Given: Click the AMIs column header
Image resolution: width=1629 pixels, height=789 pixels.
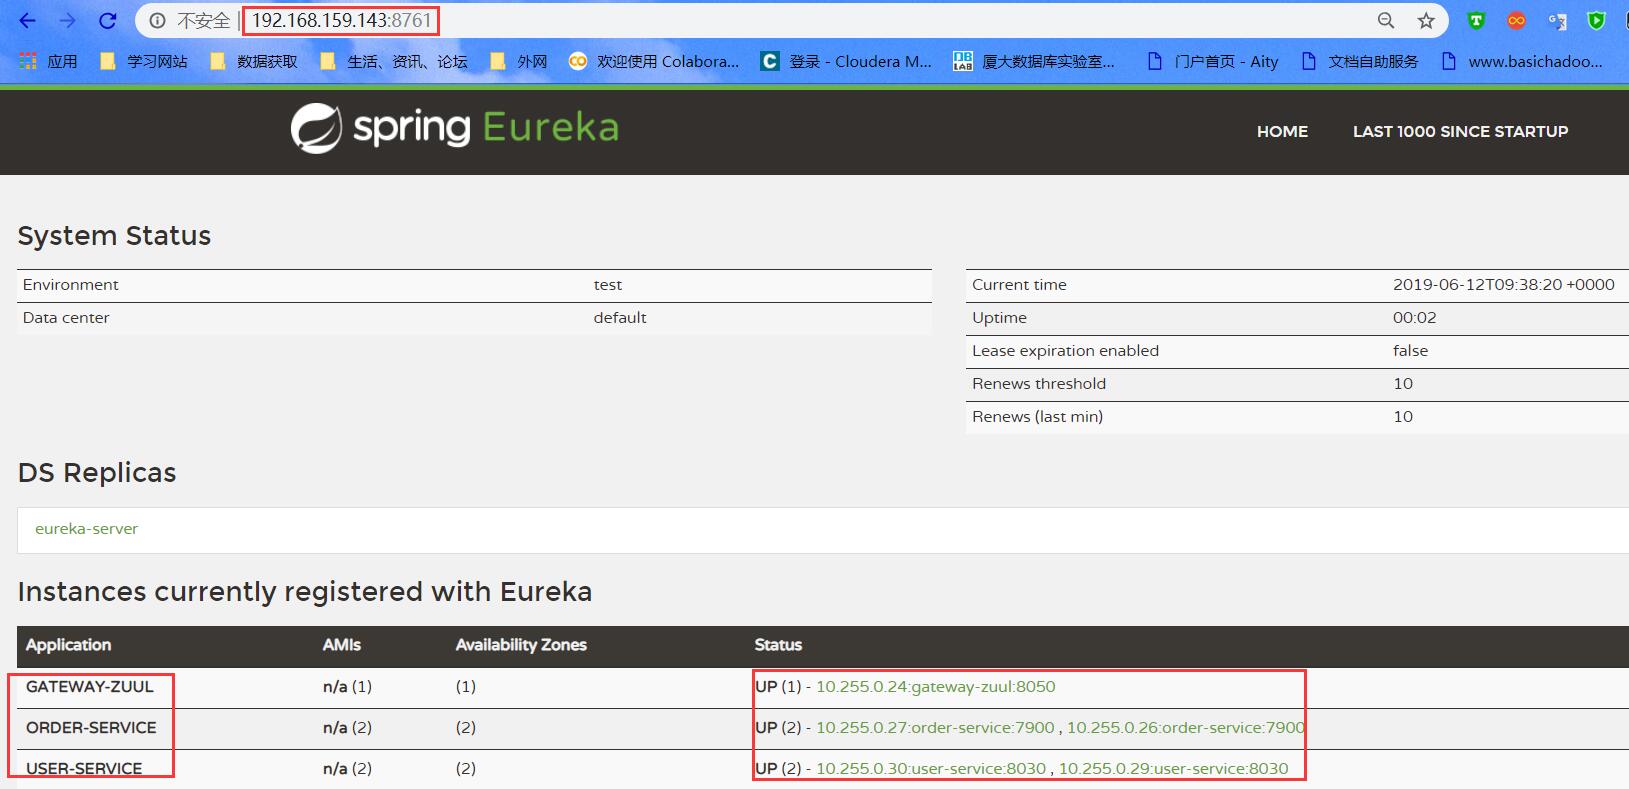Looking at the screenshot, I should (x=342, y=645).
